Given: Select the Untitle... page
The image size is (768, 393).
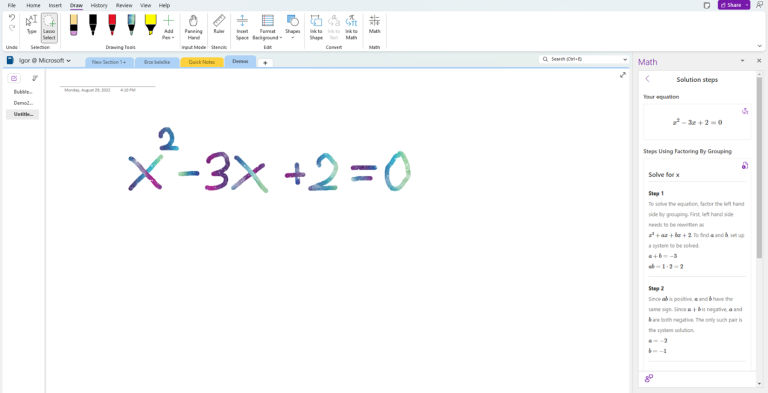Looking at the screenshot, I should [x=23, y=114].
